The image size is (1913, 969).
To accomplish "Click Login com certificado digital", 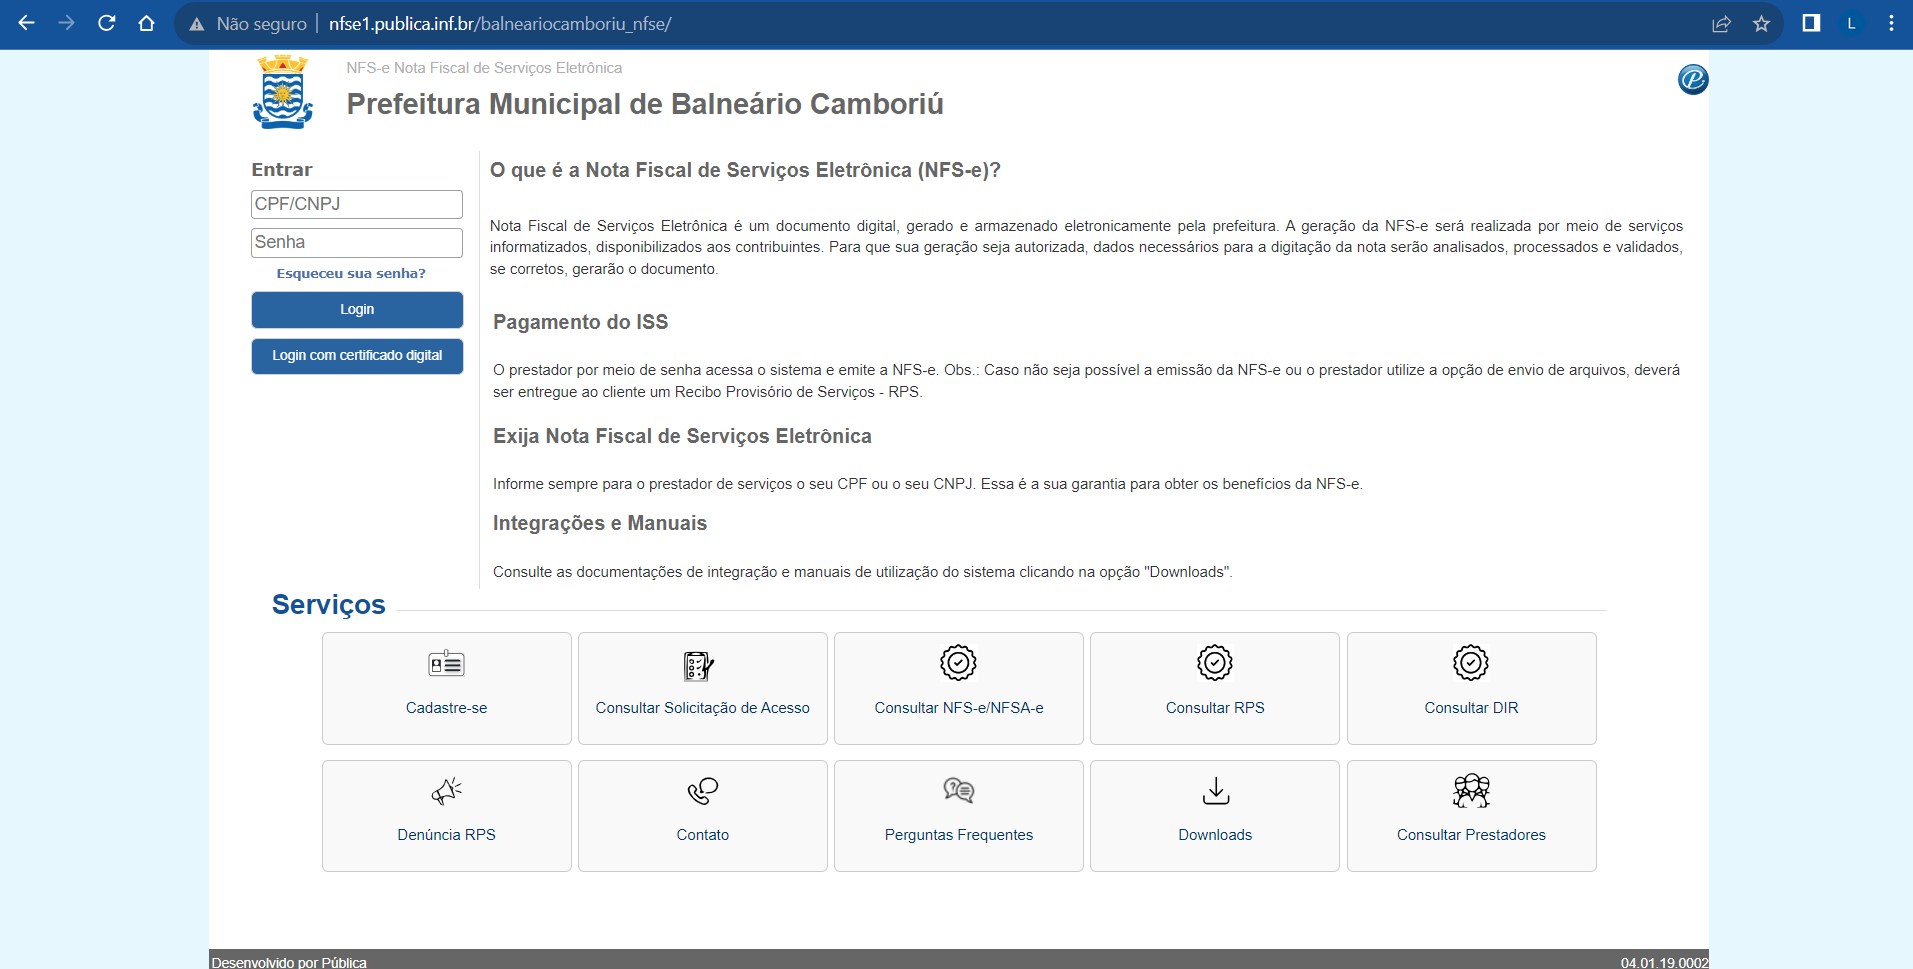I will click(357, 356).
